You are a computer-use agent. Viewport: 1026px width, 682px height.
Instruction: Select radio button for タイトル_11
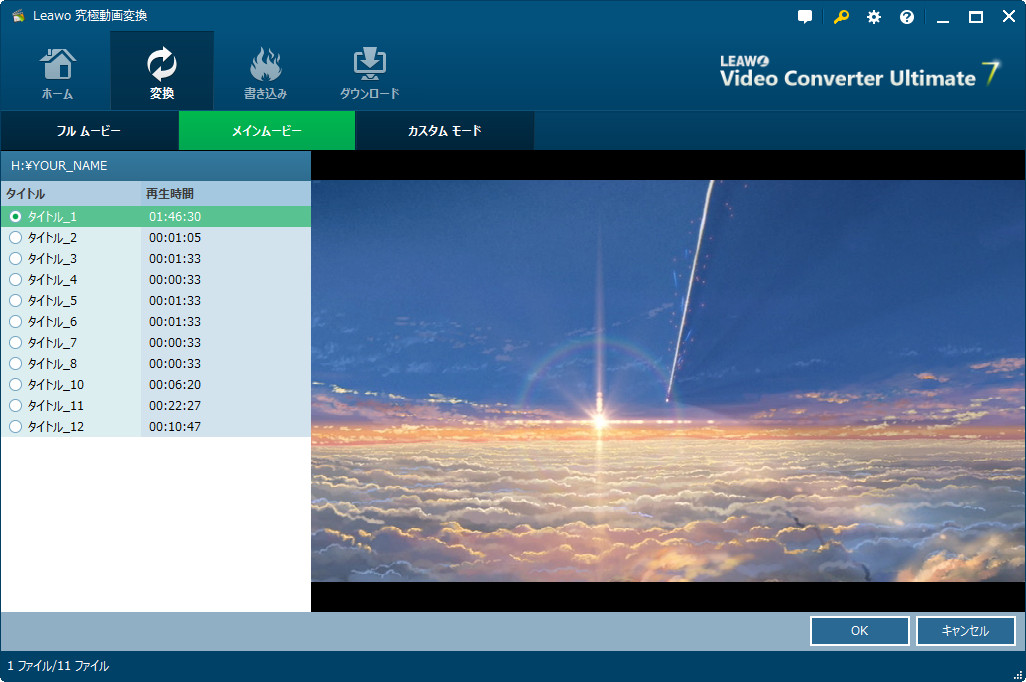16,405
